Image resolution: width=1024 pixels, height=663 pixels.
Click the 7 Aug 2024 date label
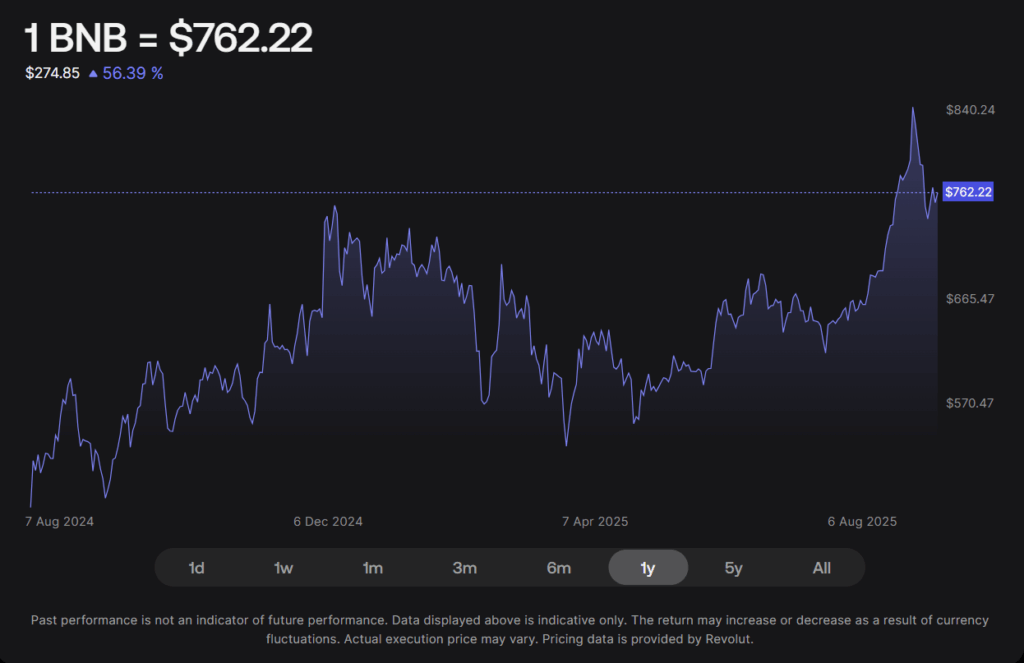(x=59, y=521)
